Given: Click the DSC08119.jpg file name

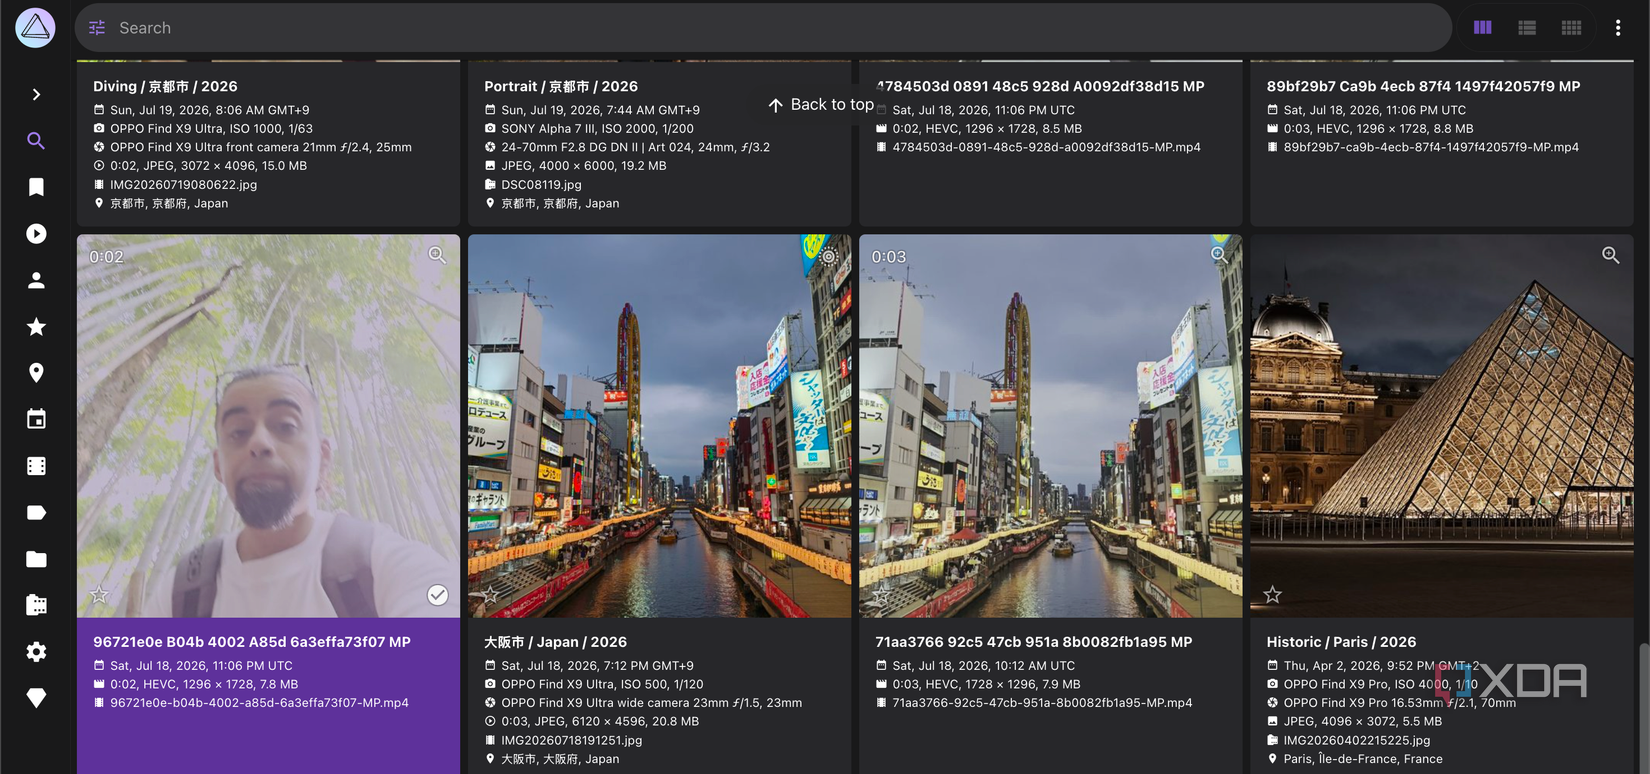Looking at the screenshot, I should point(541,184).
